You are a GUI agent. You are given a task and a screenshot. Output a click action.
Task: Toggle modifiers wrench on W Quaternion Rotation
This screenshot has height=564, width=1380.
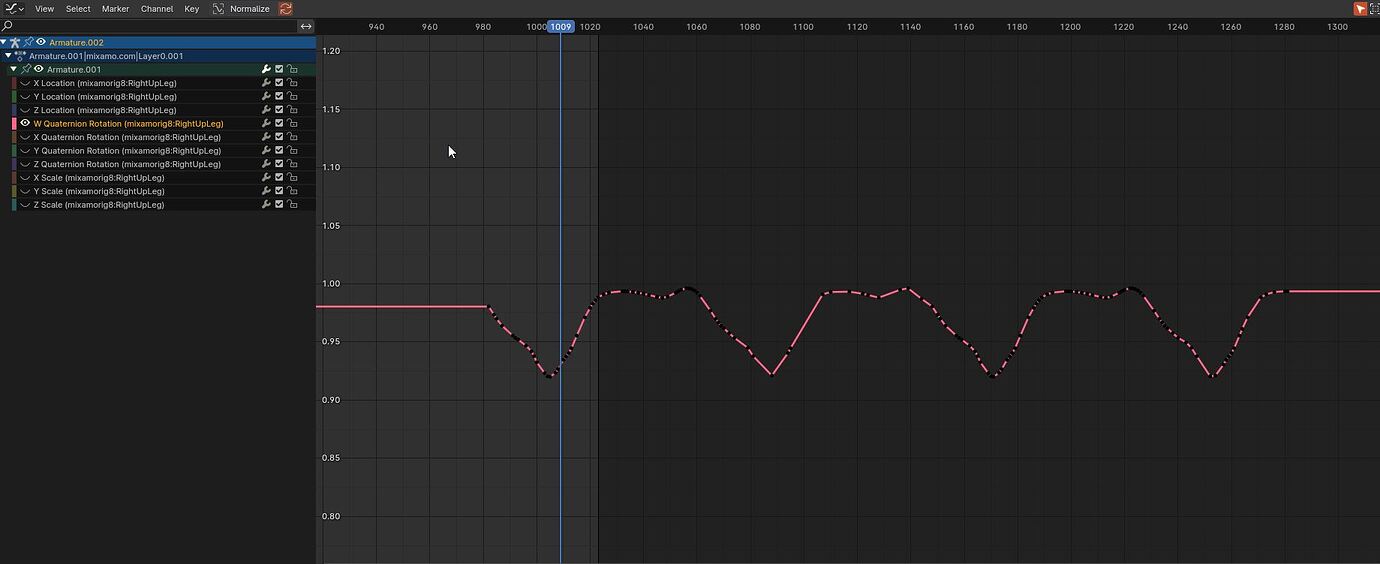(266, 124)
